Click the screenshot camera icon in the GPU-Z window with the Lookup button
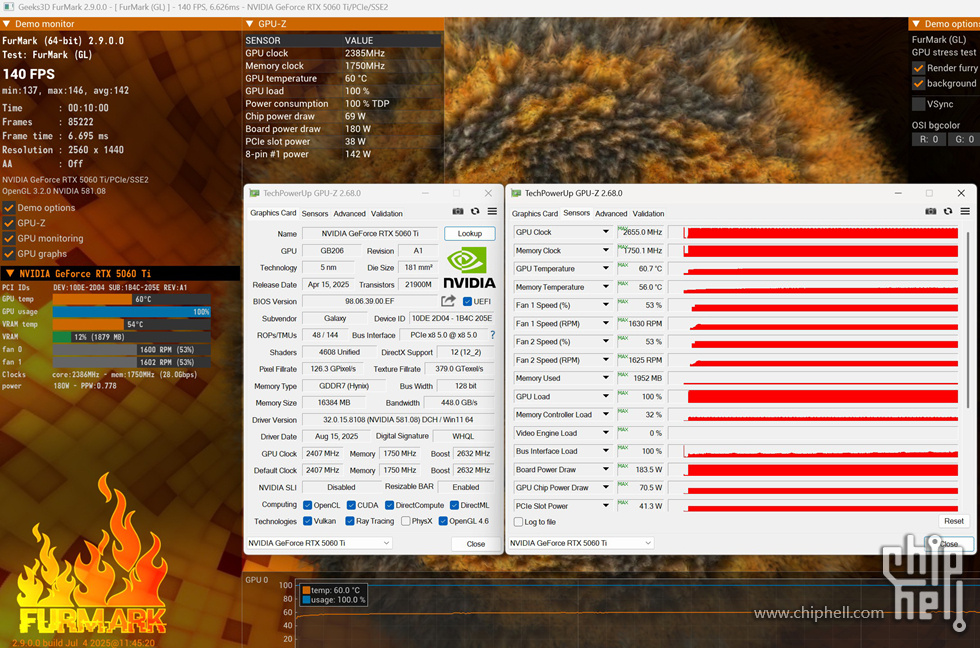Image resolution: width=980 pixels, height=648 pixels. tap(458, 212)
